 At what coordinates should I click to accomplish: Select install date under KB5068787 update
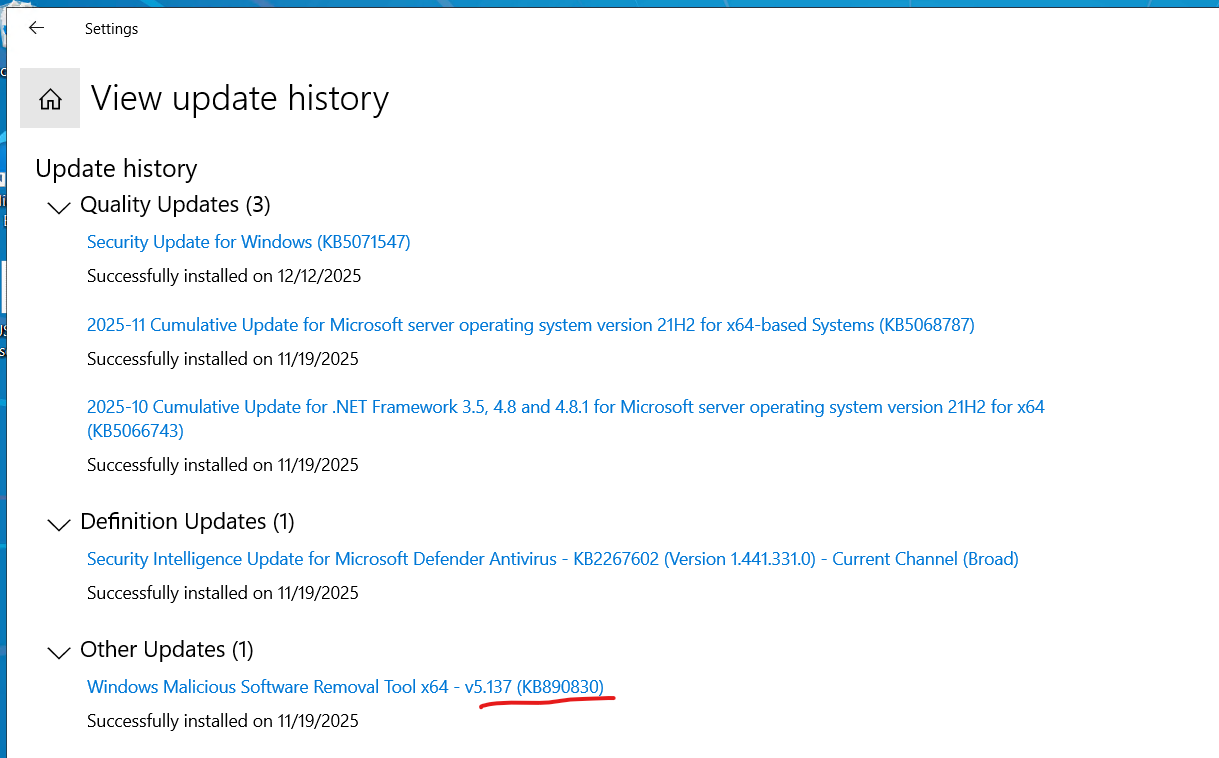click(x=223, y=359)
